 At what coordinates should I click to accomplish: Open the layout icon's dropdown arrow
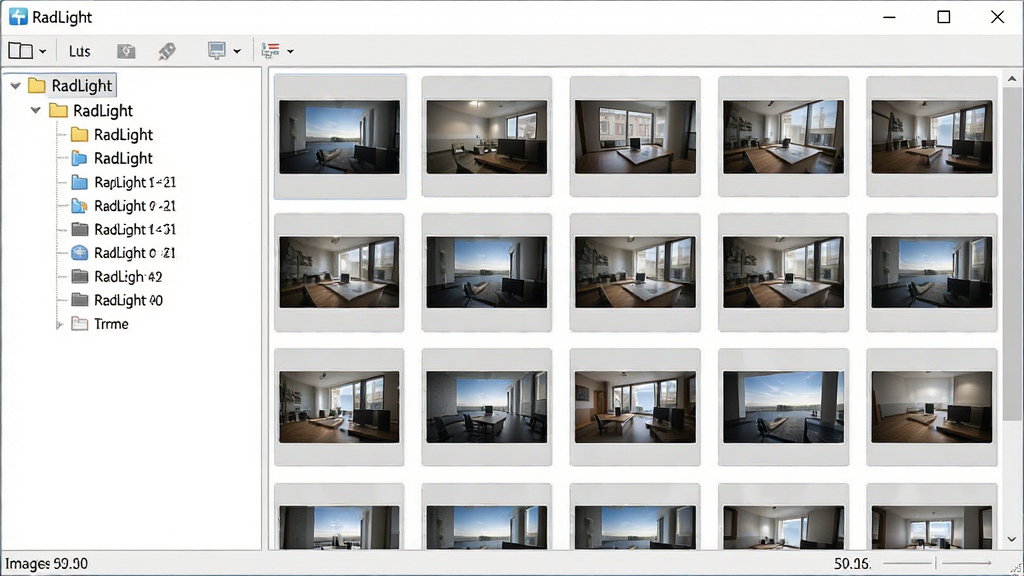pos(42,52)
